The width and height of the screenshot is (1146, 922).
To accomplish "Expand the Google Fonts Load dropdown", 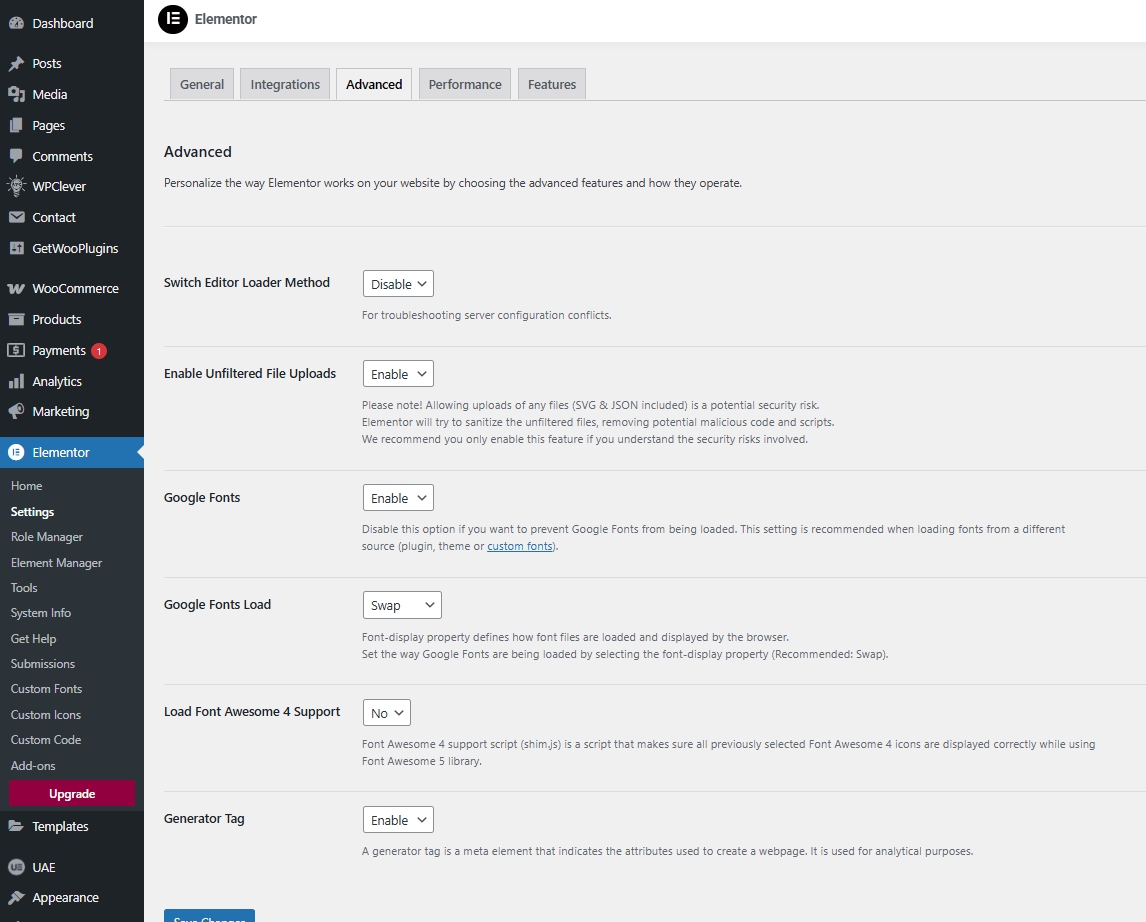I will click(x=401, y=605).
